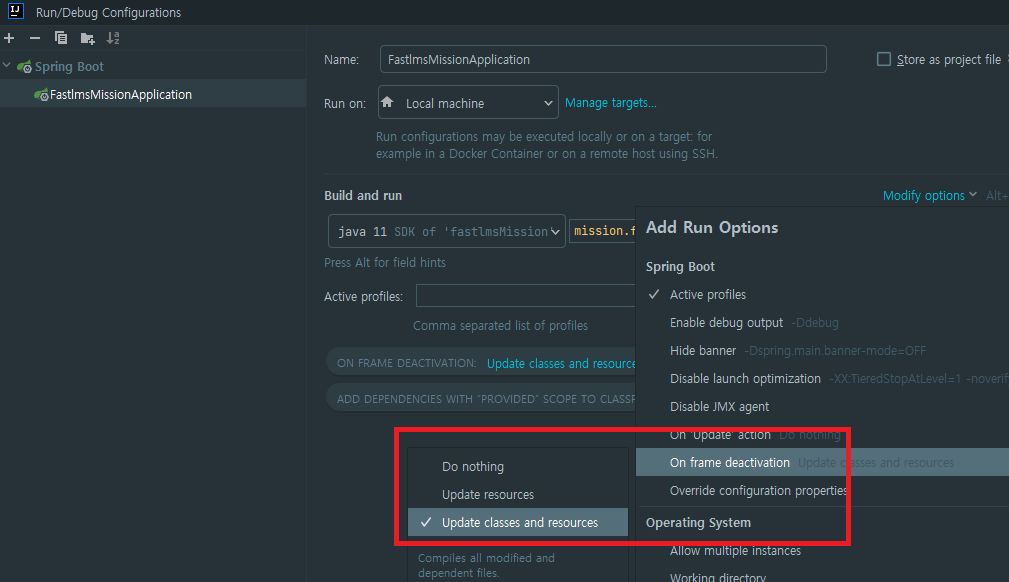Open the On frame deactivation submenu
The width and height of the screenshot is (1009, 582).
[x=822, y=462]
